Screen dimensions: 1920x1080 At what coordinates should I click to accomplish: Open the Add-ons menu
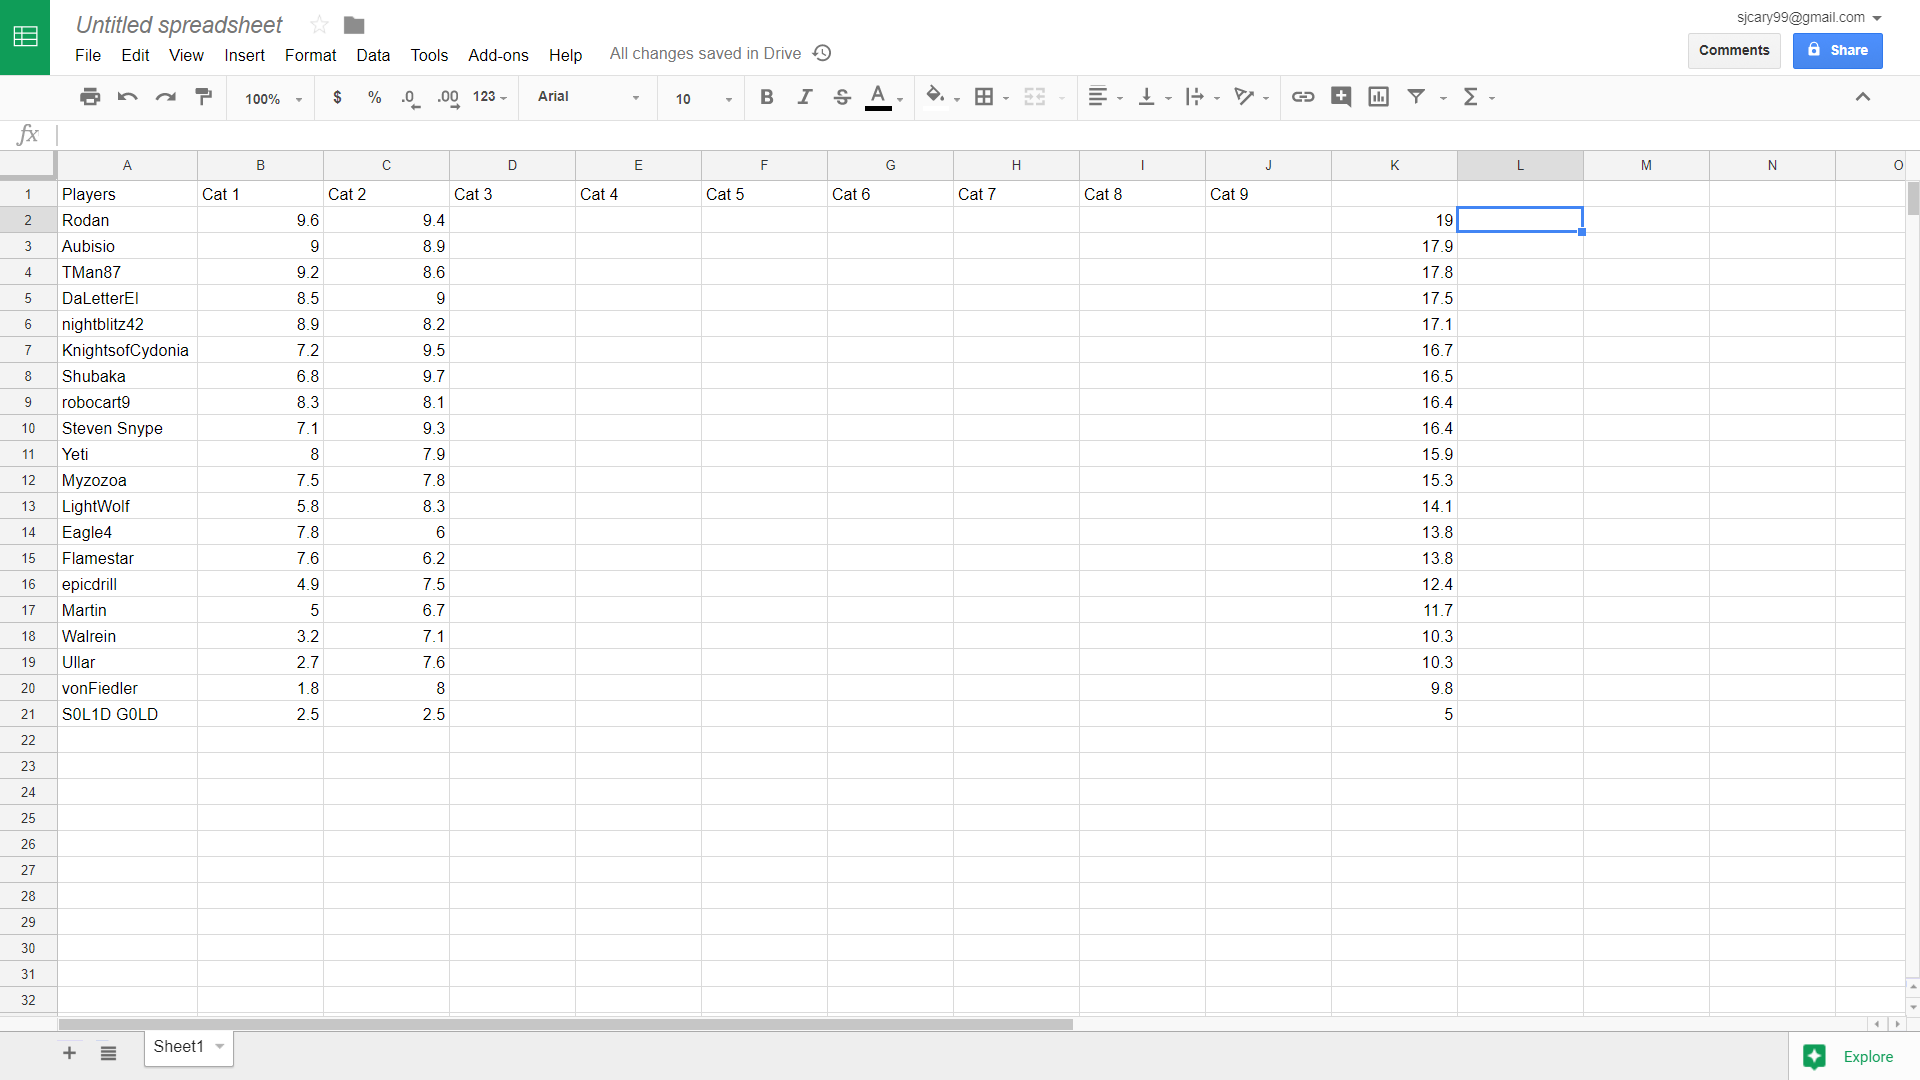(498, 55)
